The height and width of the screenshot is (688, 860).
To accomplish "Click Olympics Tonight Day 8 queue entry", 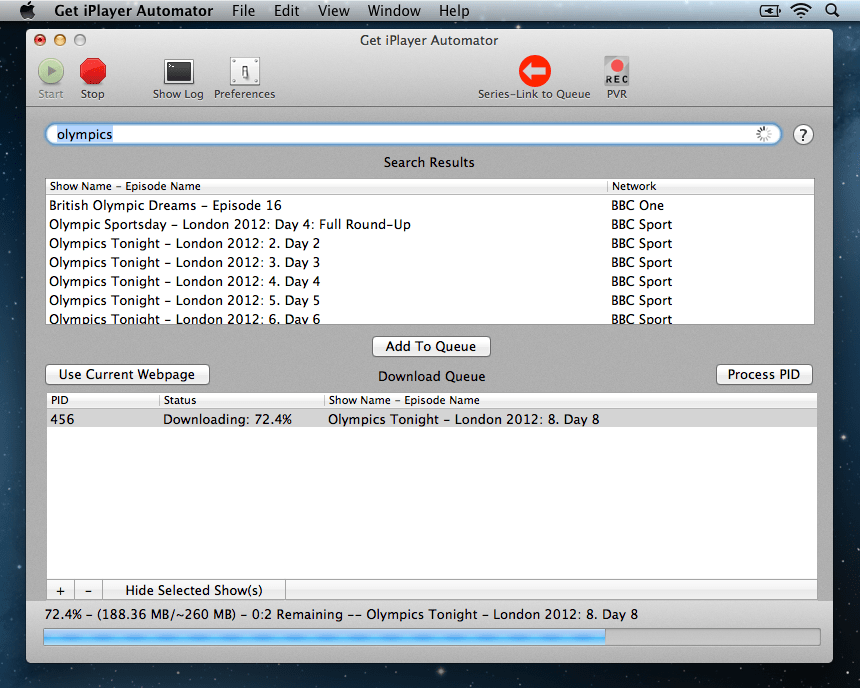I will tap(463, 419).
